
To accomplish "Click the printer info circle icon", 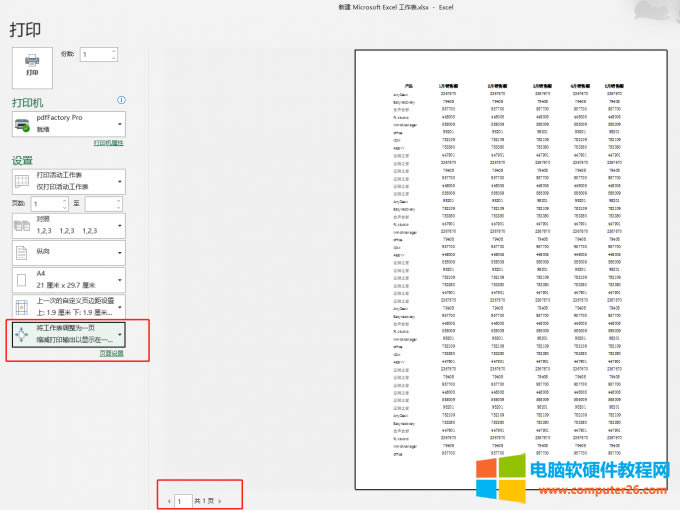I will pos(121,101).
